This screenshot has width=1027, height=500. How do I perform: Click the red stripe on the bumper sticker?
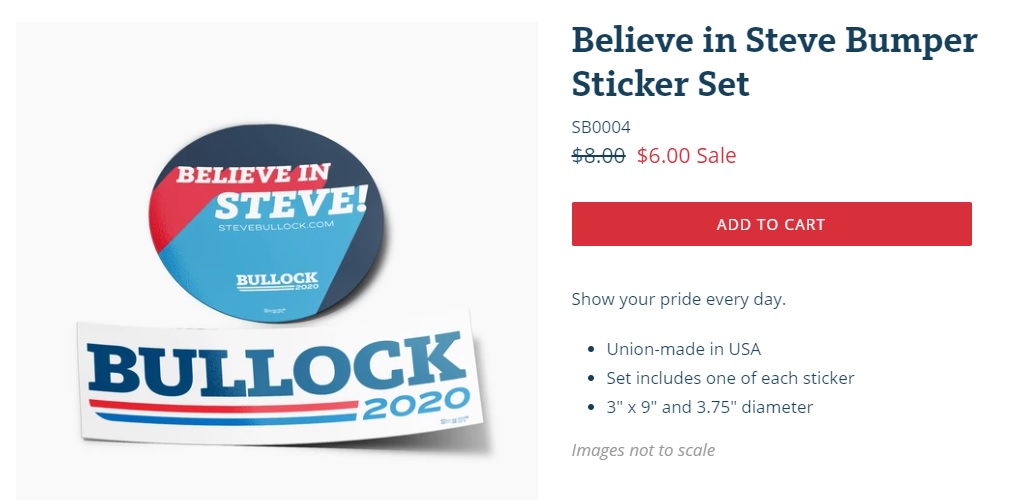pyautogui.click(x=223, y=406)
